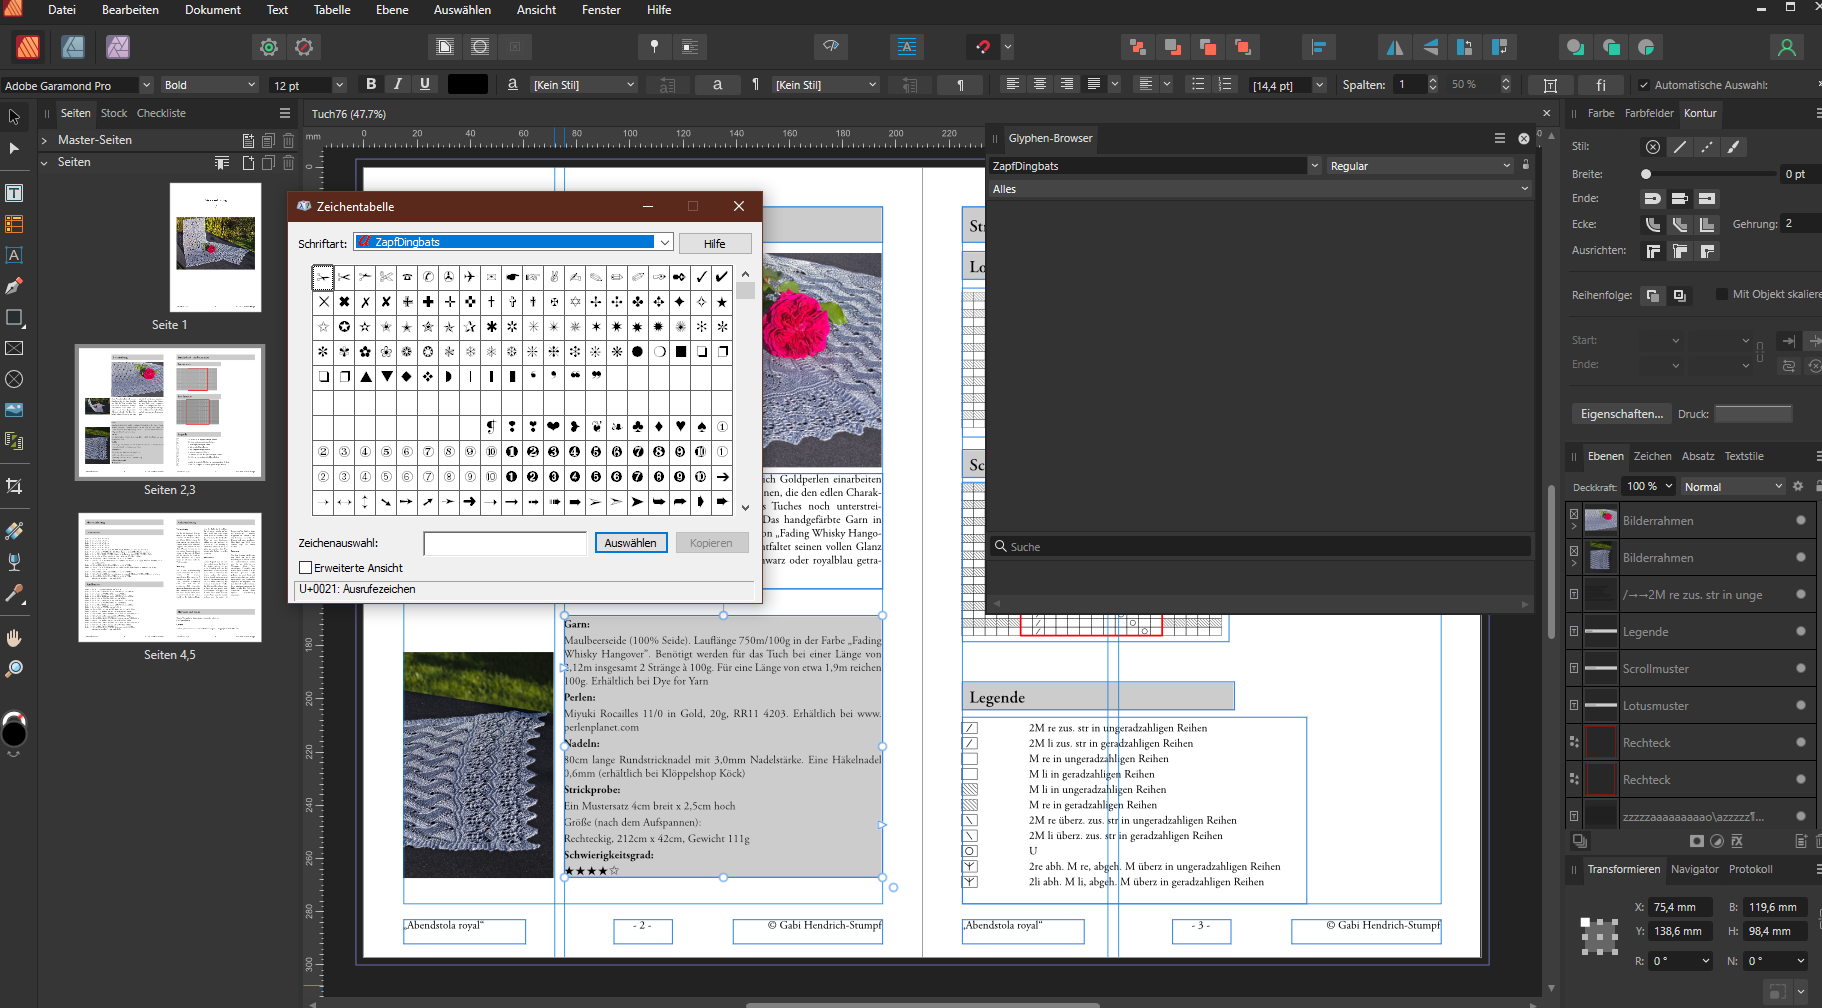Select the round cap end style
This screenshot has width=1822, height=1008.
coord(1653,198)
